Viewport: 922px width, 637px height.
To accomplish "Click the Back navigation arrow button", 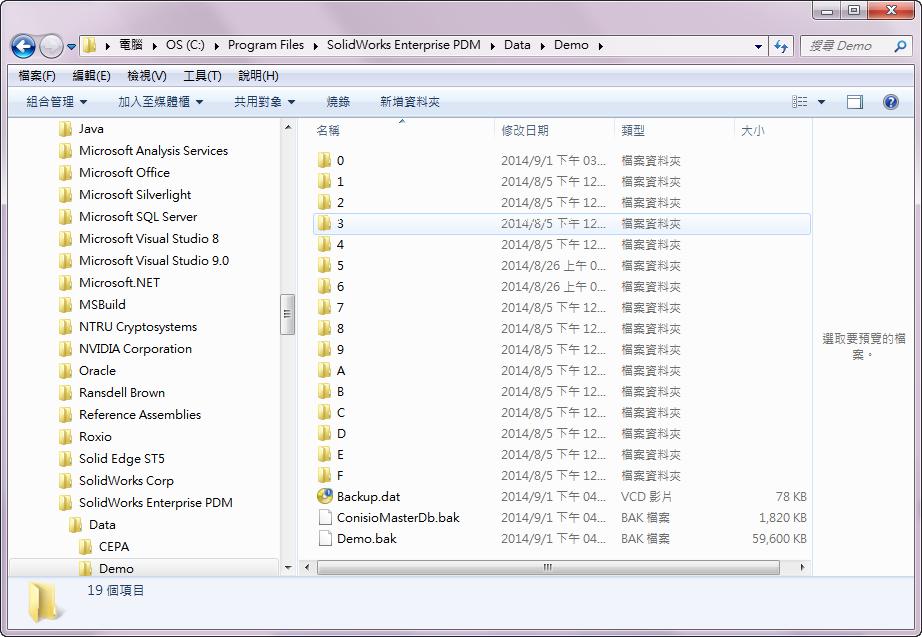I will tap(23, 46).
